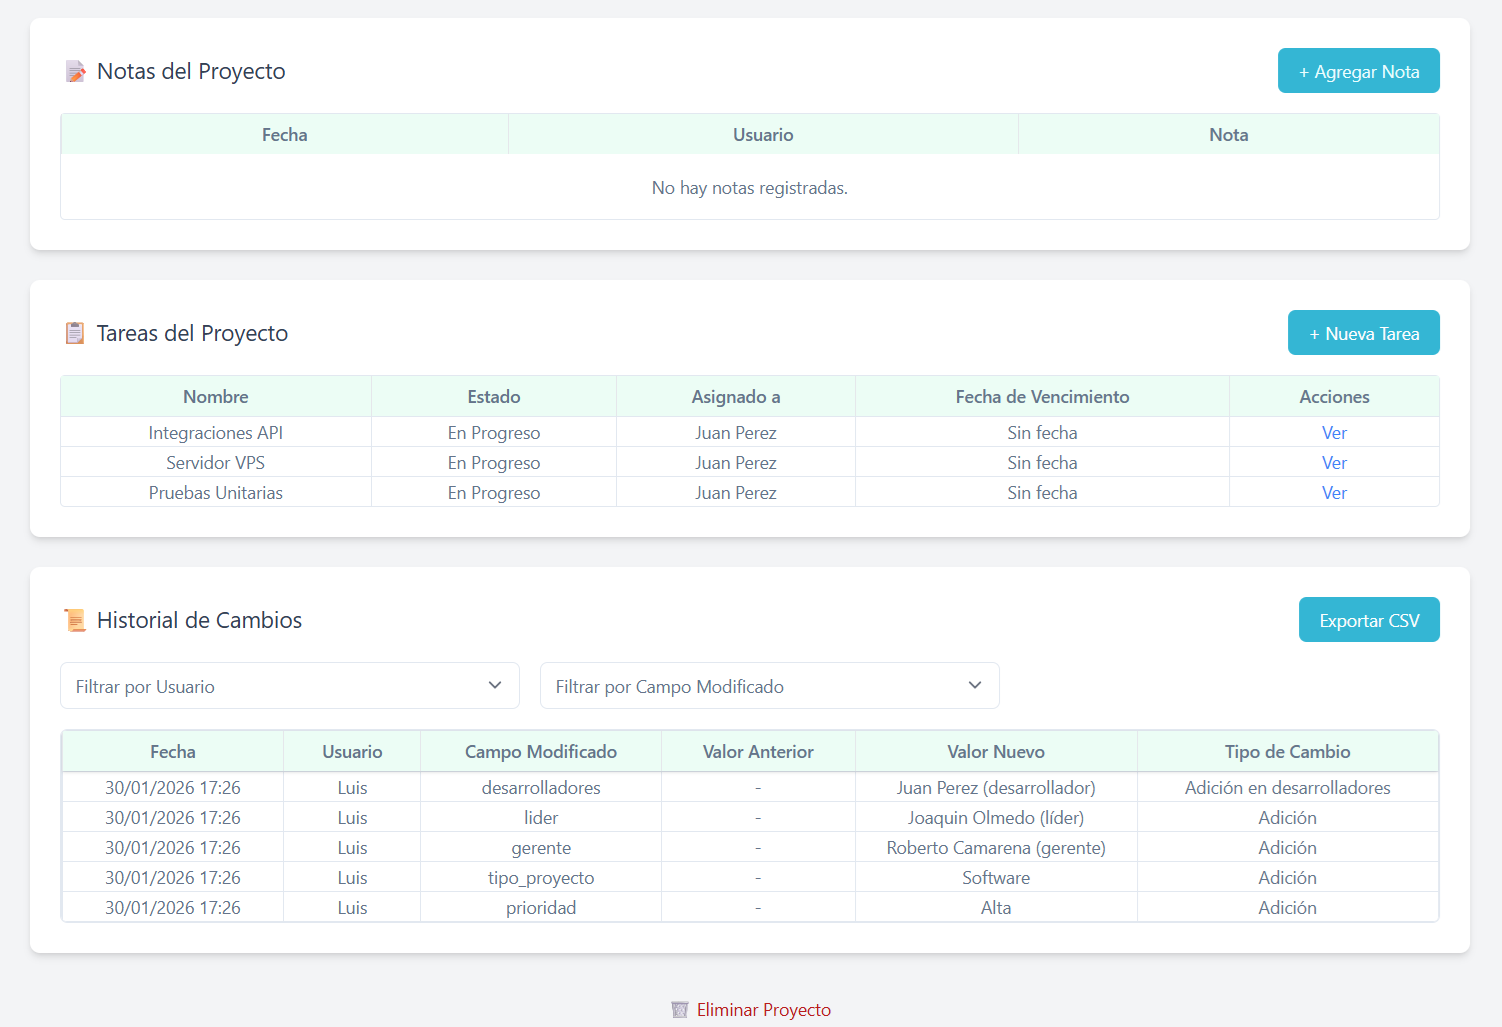Image resolution: width=1502 pixels, height=1027 pixels.
Task: Click the clipboard icon beside Tareas del Proyecto
Action: pyautogui.click(x=75, y=333)
